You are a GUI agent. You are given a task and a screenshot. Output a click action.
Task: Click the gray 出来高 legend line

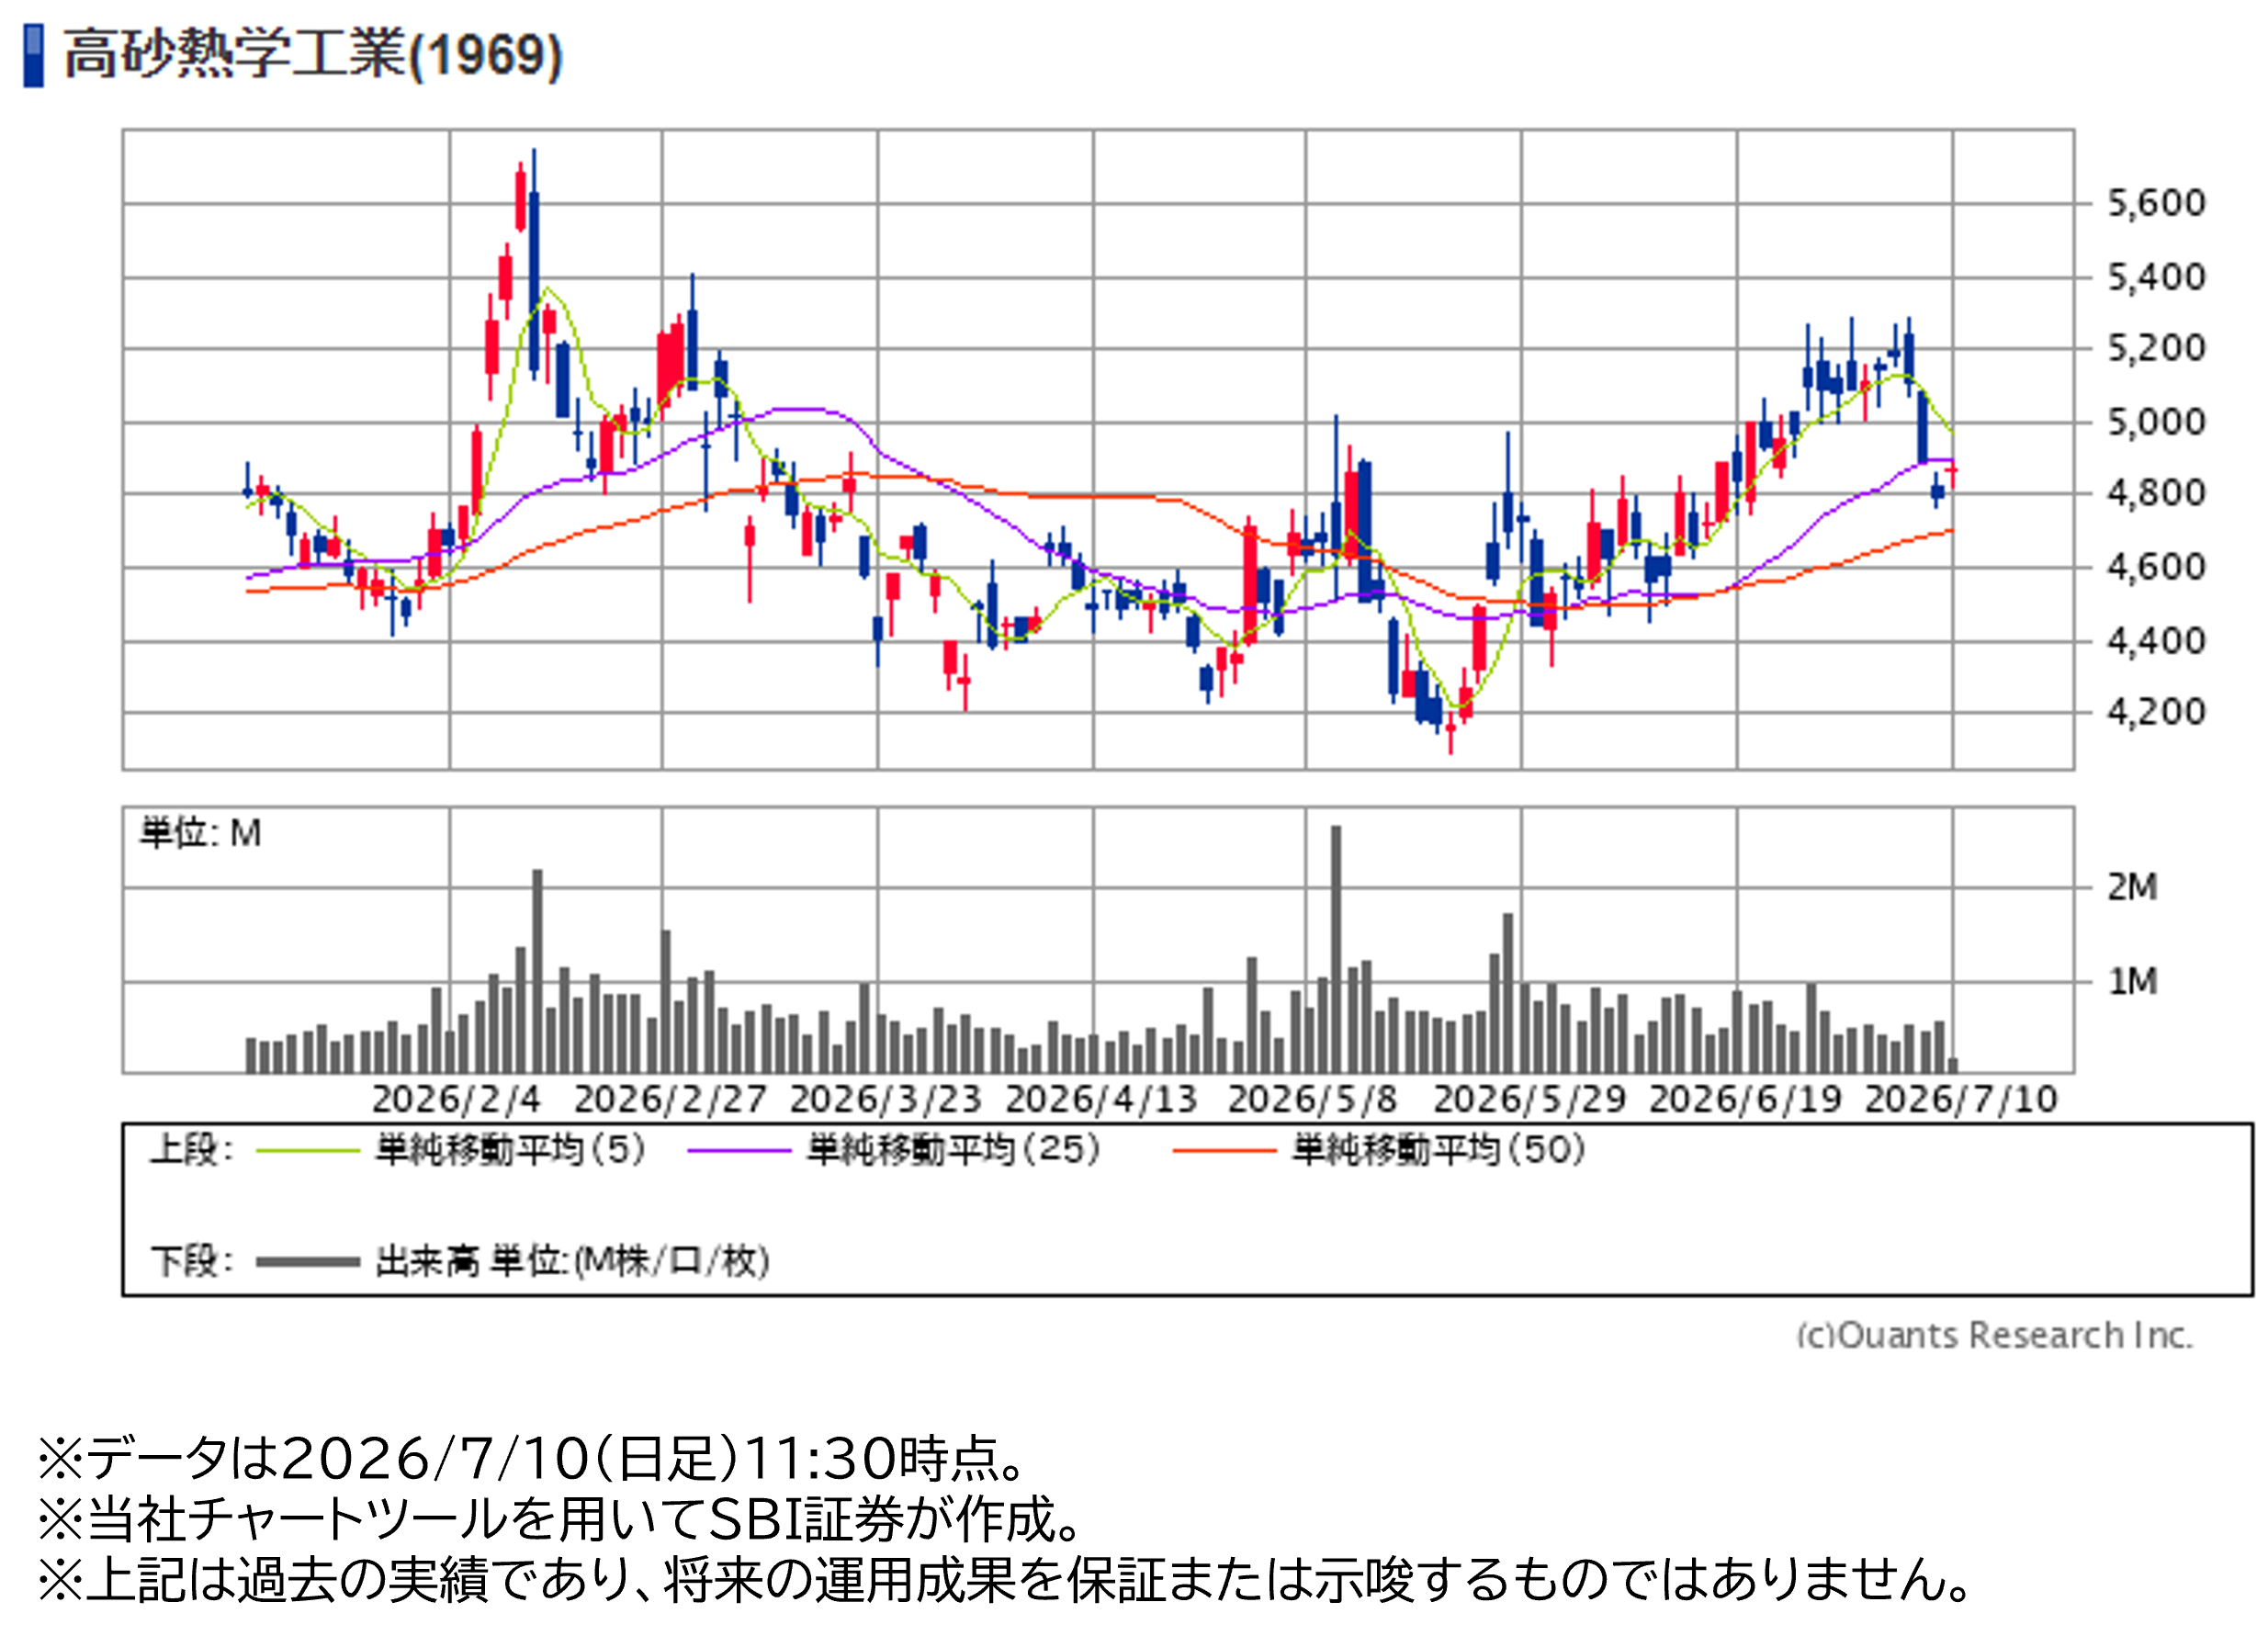[308, 1262]
